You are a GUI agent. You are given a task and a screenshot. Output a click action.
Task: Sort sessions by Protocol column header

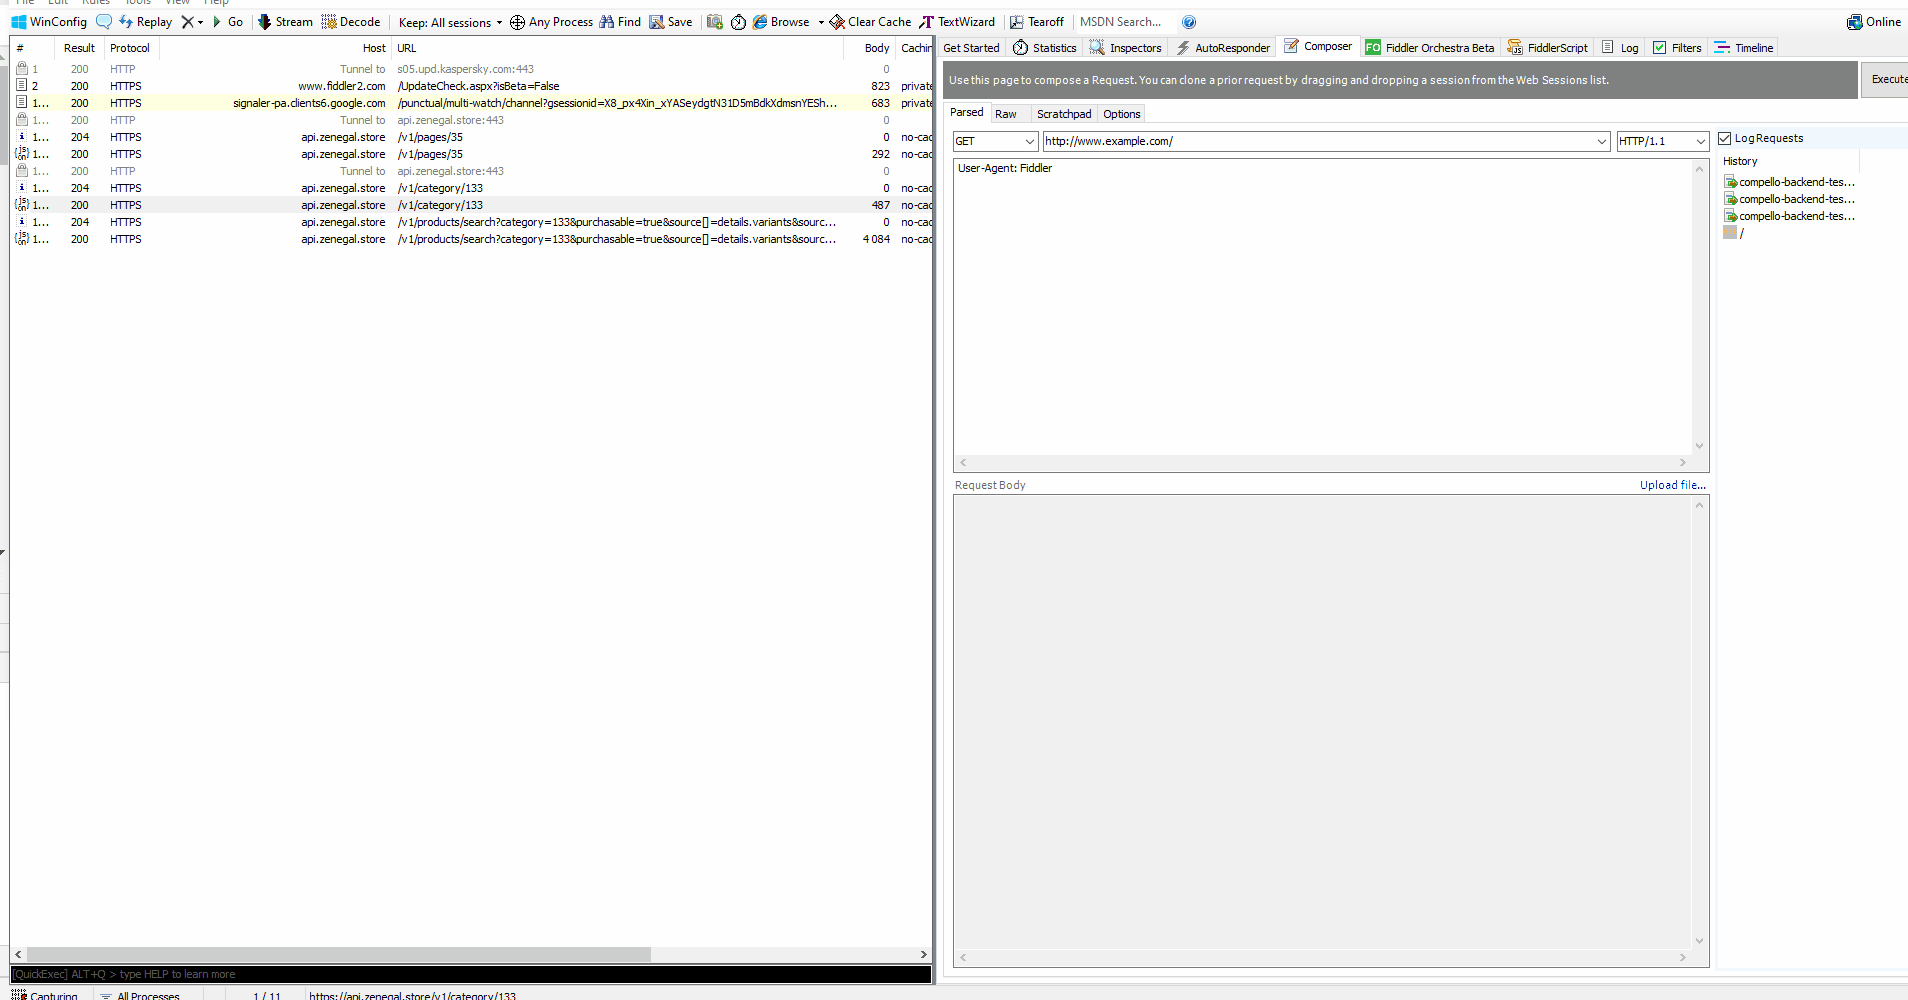click(130, 48)
